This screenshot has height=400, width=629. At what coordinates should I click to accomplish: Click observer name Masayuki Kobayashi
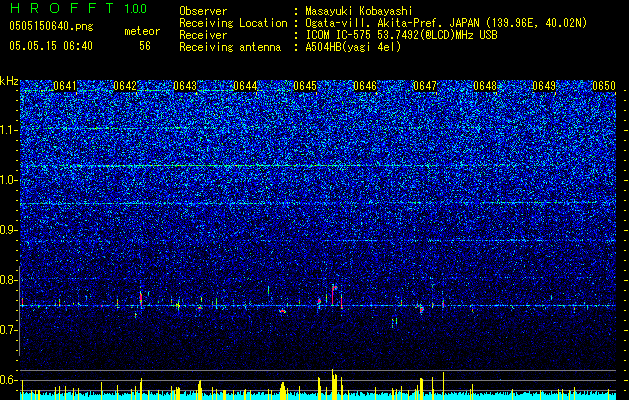359,11
